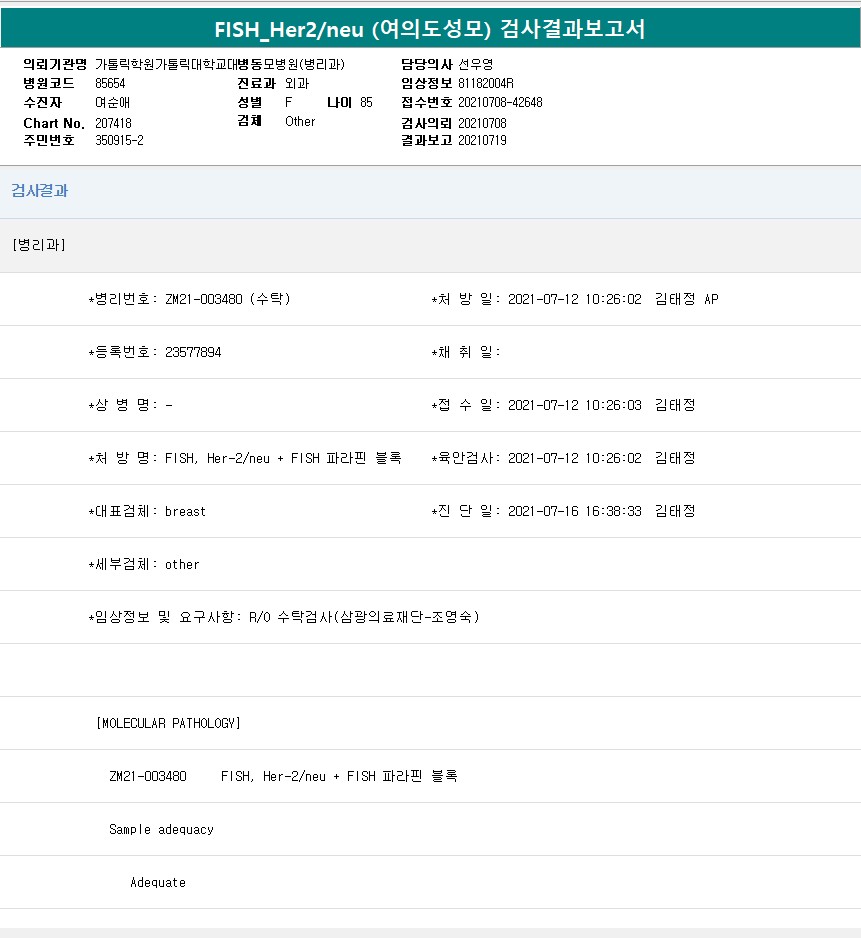This screenshot has height=938, width=861.
Task: Click reception number 20210708-42648
Action: [x=500, y=102]
